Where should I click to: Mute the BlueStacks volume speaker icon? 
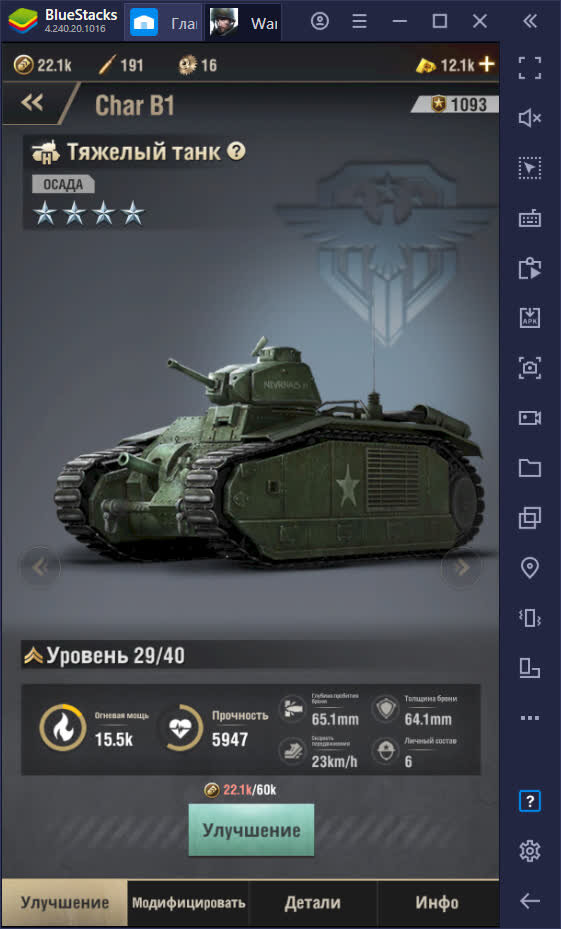coord(530,118)
